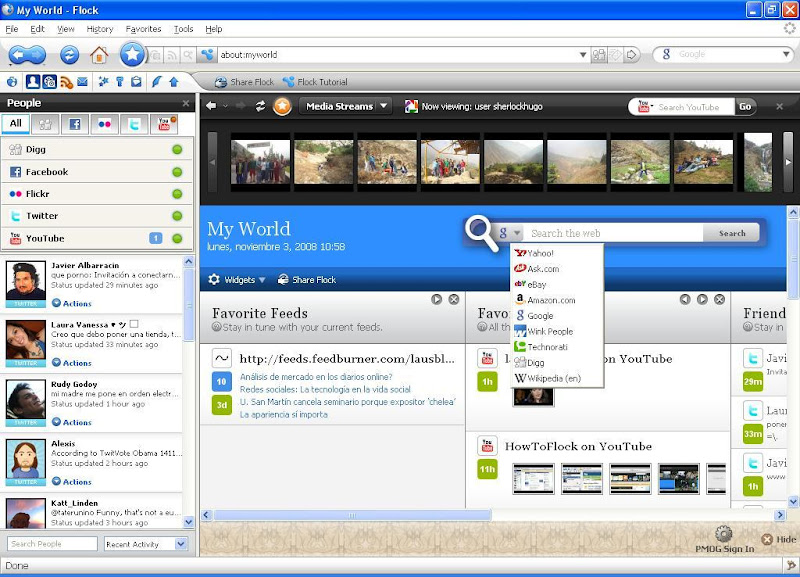Toggle Twitter online status indicator

[177, 216]
